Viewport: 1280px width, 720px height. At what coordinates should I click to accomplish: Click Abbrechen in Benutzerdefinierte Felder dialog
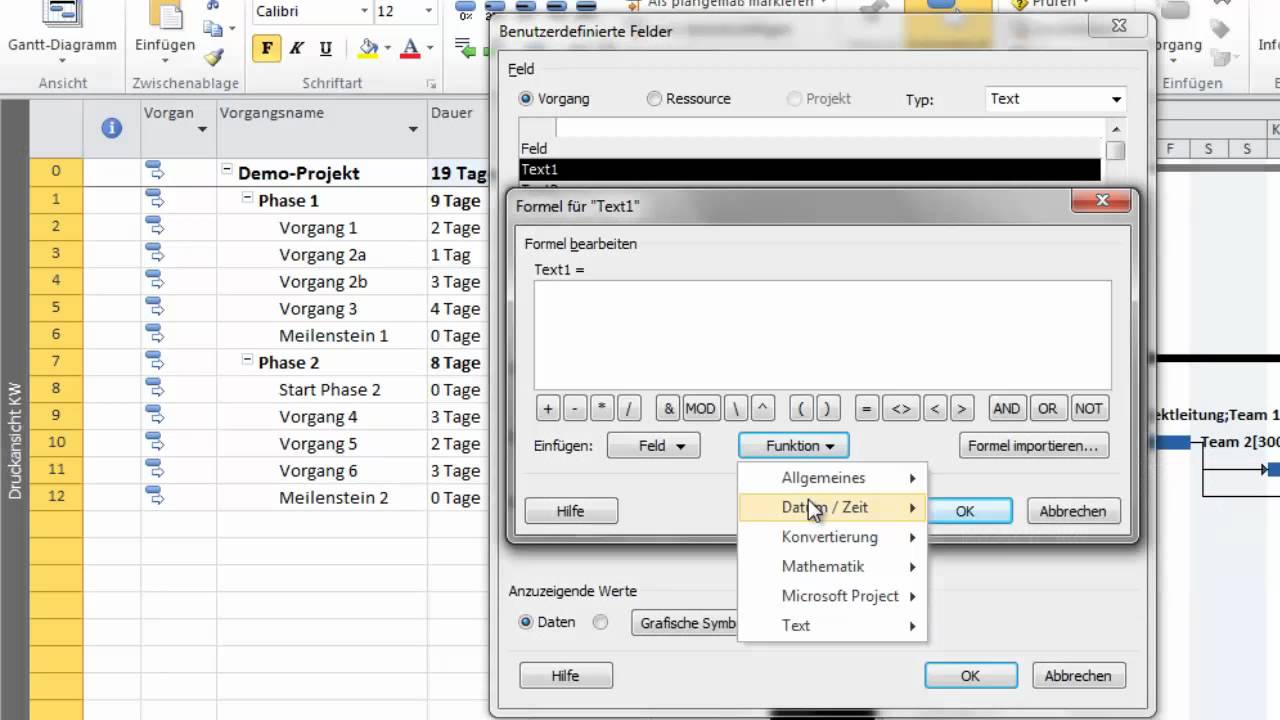pos(1078,676)
